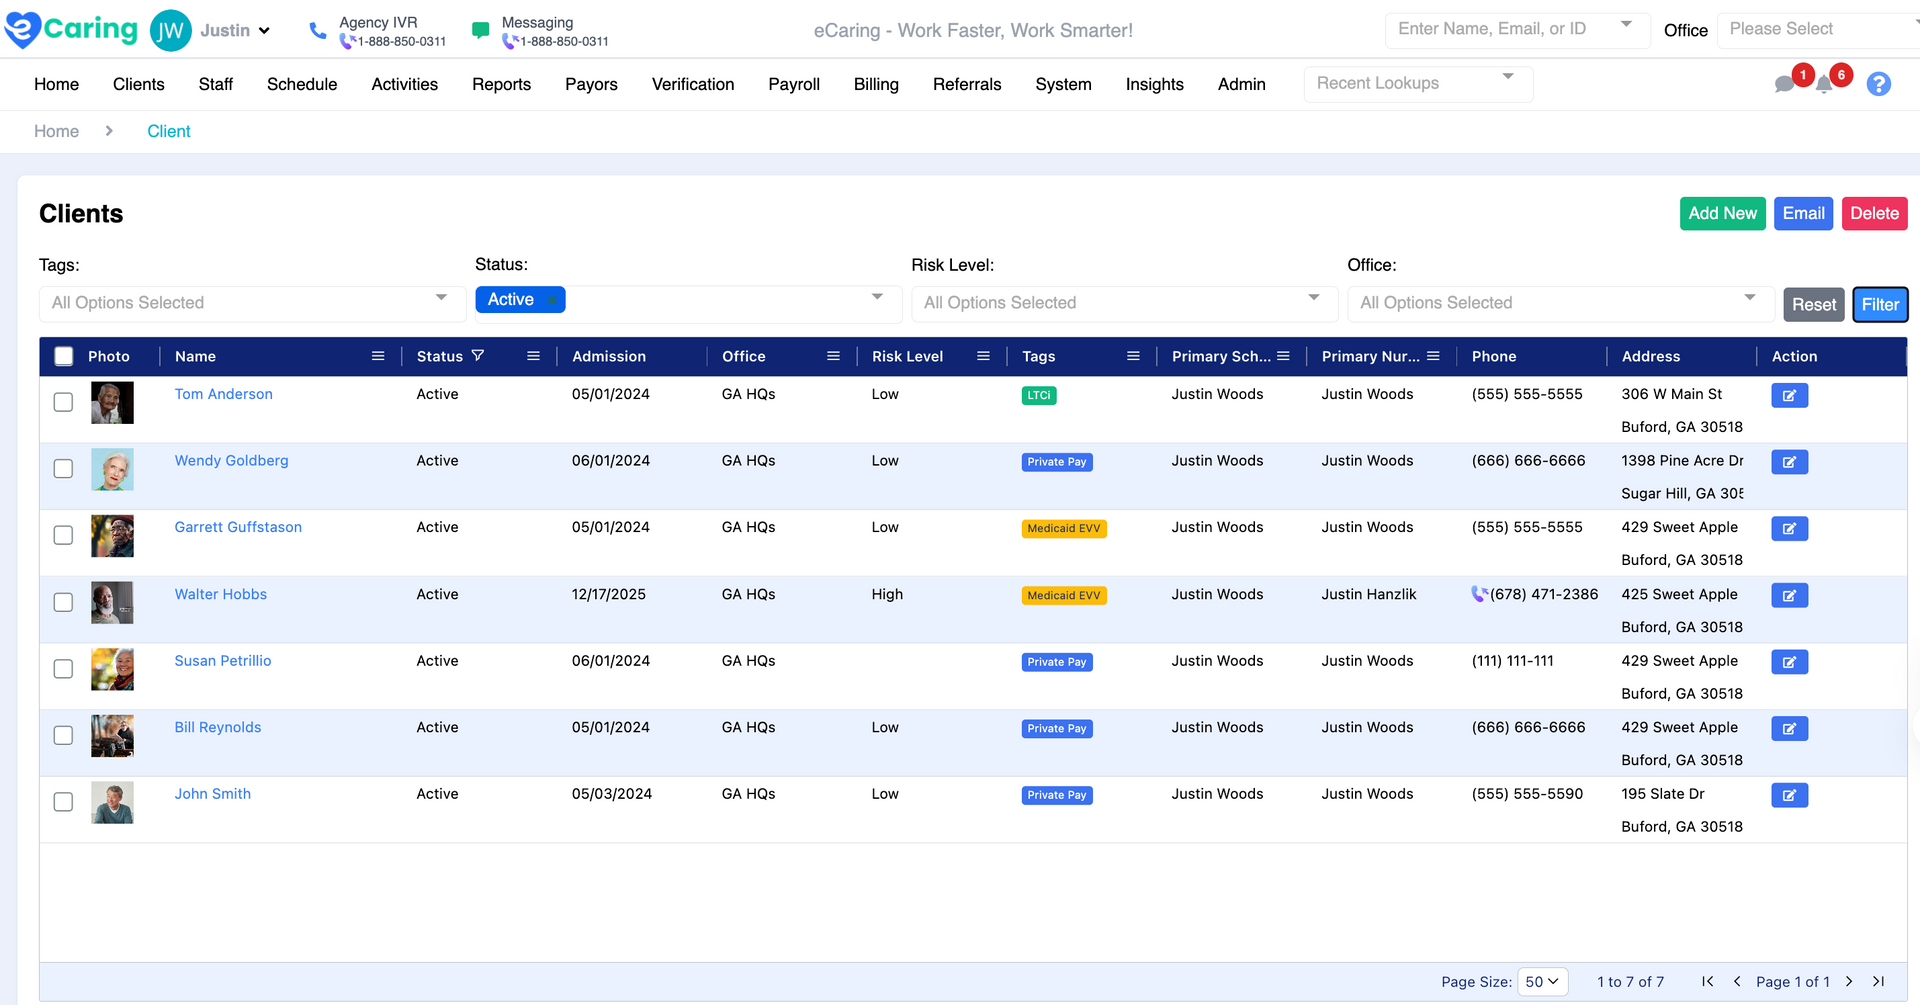The height and width of the screenshot is (1005, 1920).
Task: Open the chat messages notification icon
Action: point(1784,84)
